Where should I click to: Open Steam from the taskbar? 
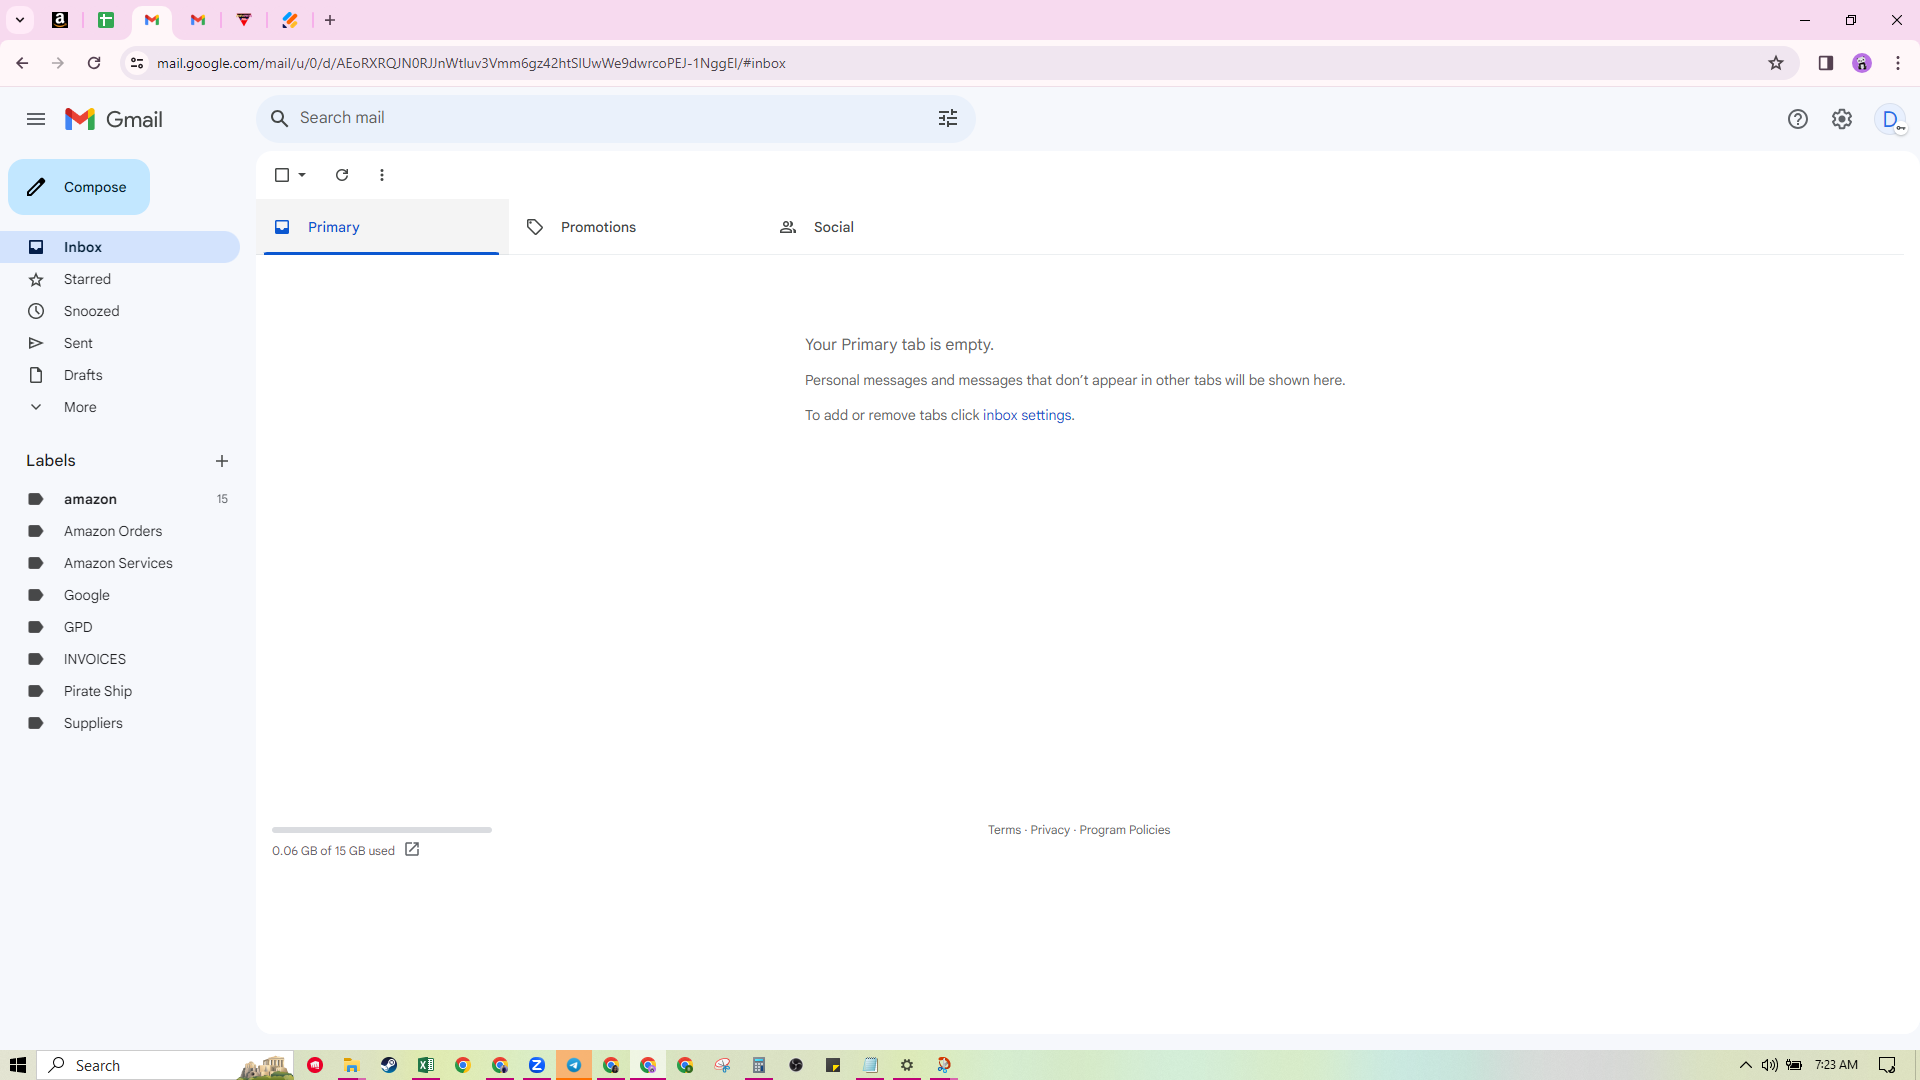pyautogui.click(x=389, y=1065)
